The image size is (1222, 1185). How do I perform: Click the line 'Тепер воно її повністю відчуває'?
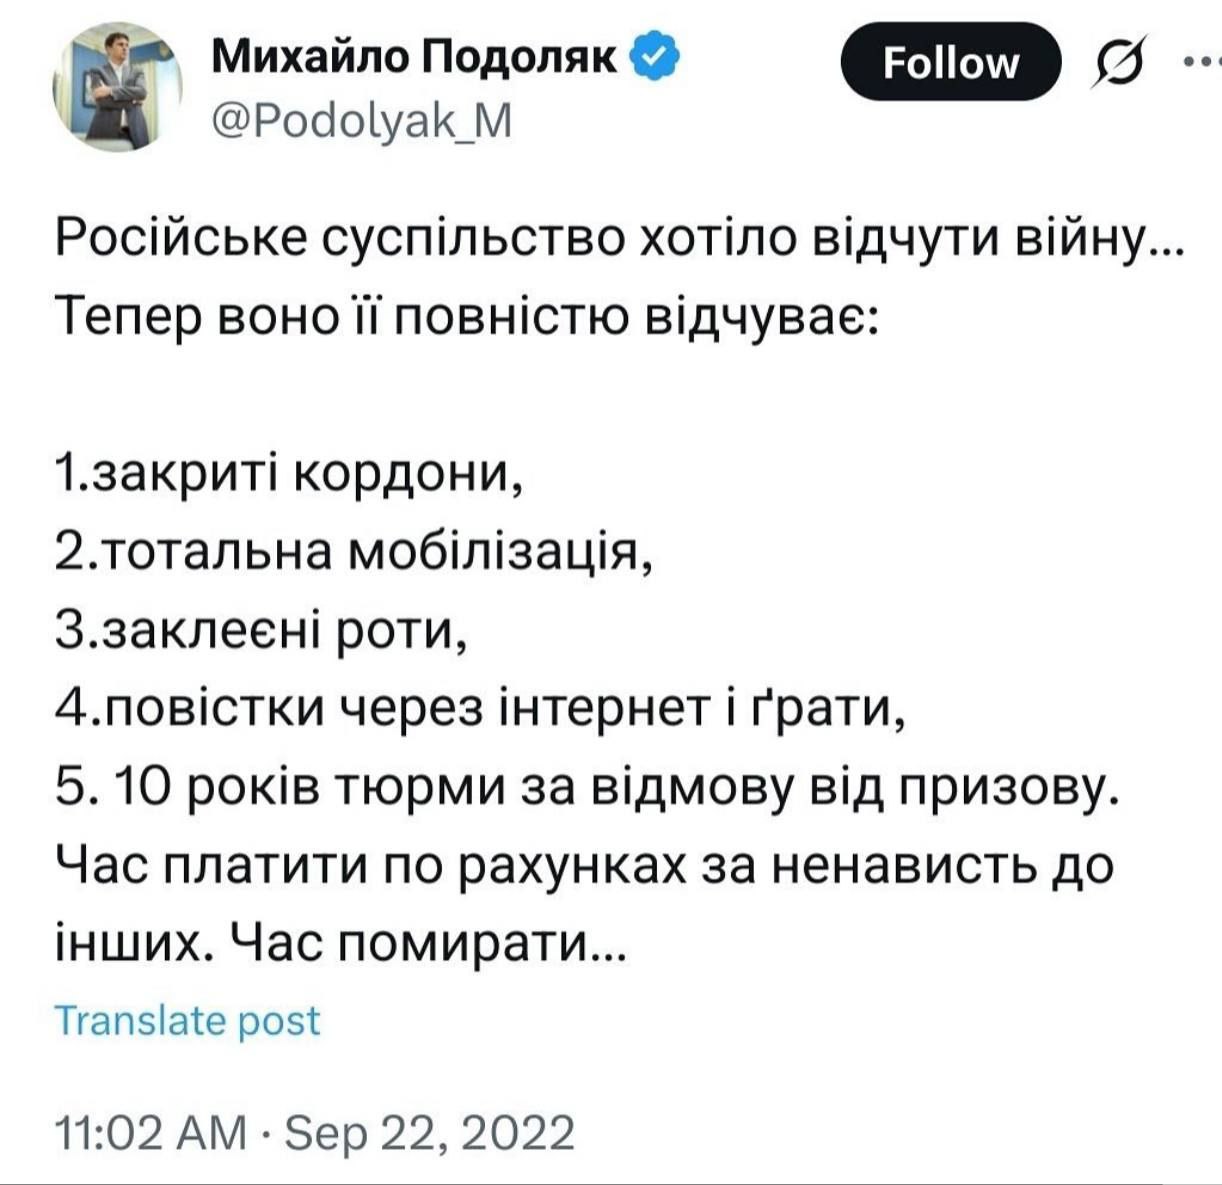click(465, 318)
